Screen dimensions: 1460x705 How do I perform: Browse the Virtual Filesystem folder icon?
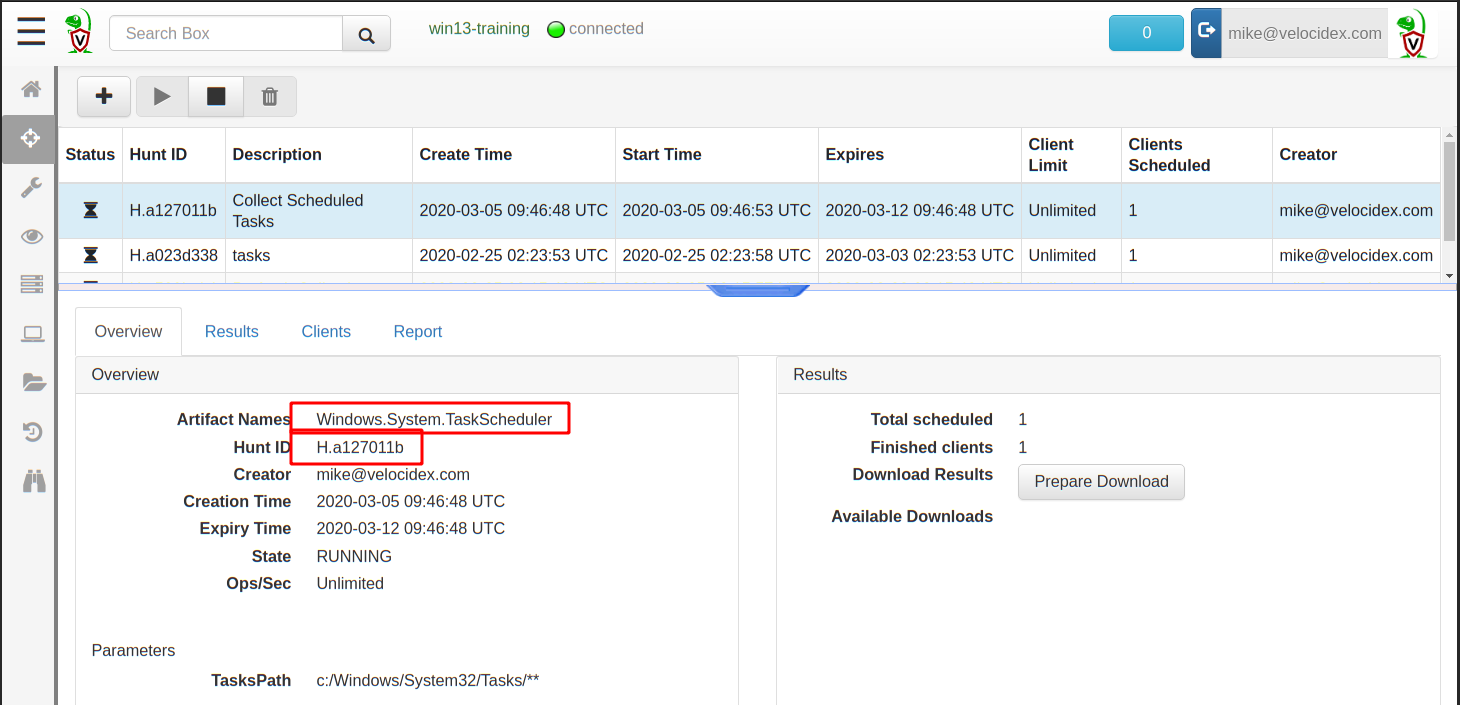tap(30, 382)
